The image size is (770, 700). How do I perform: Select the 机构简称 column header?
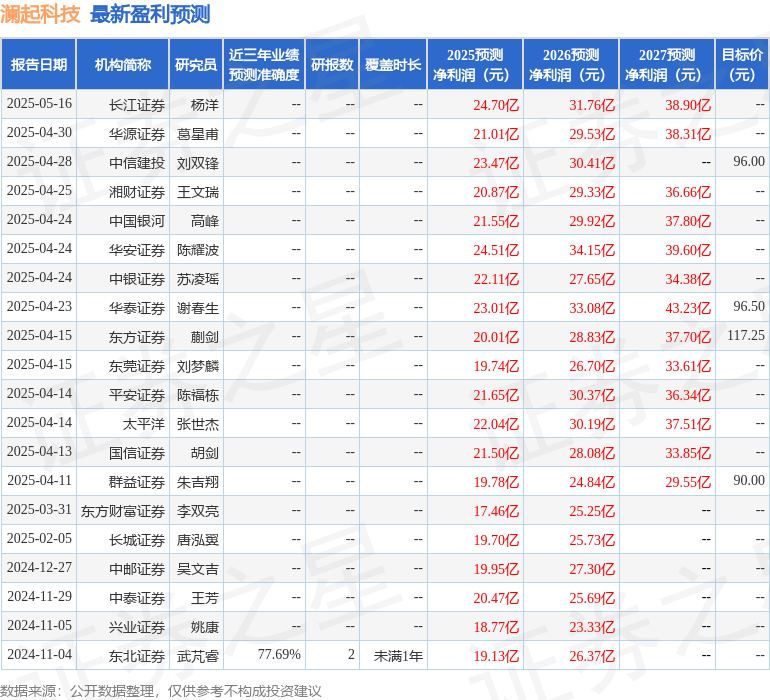123,64
